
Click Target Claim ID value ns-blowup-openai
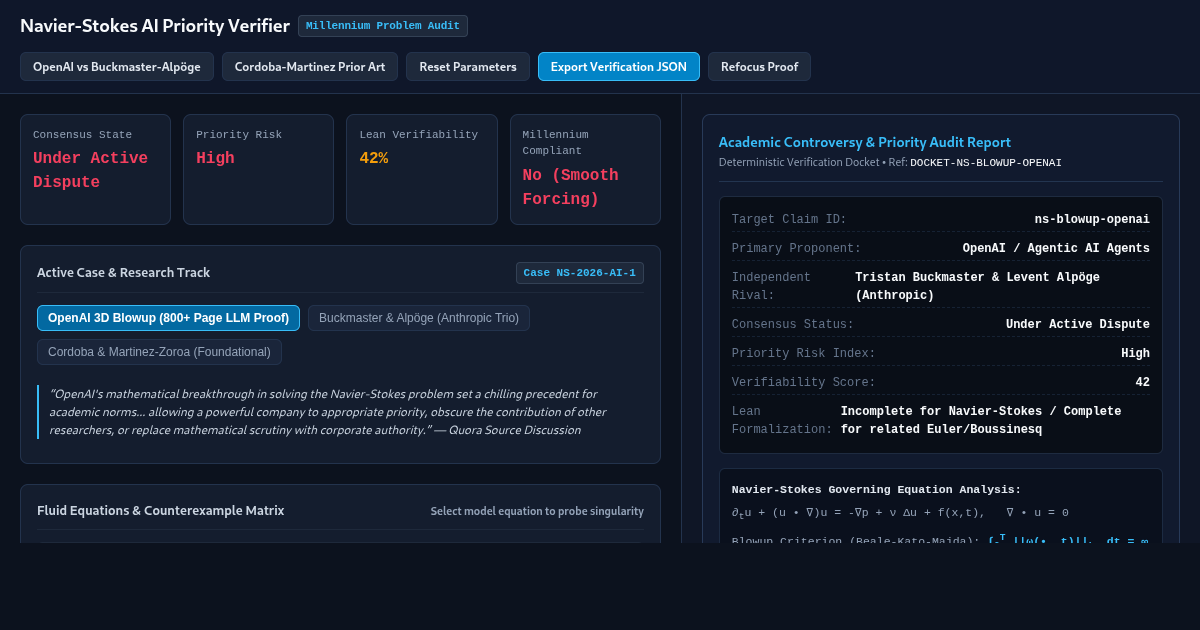coord(1092,220)
